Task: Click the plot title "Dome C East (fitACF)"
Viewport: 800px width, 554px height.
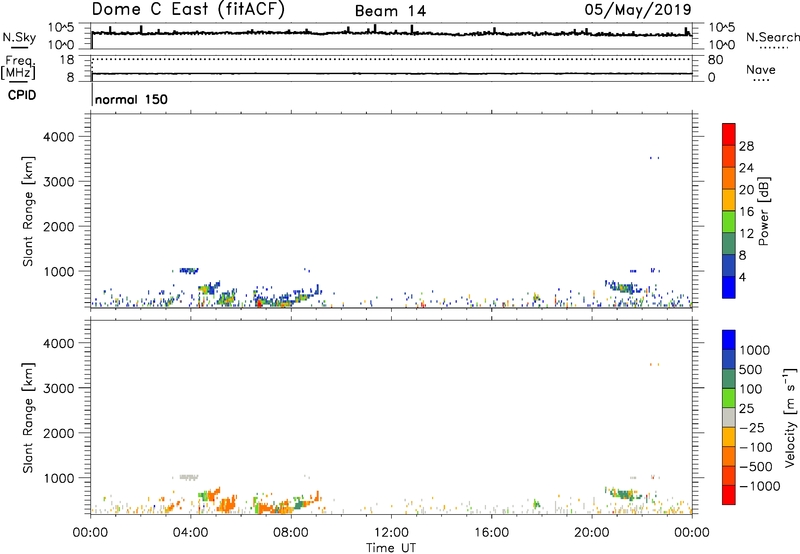Action: click(x=188, y=9)
